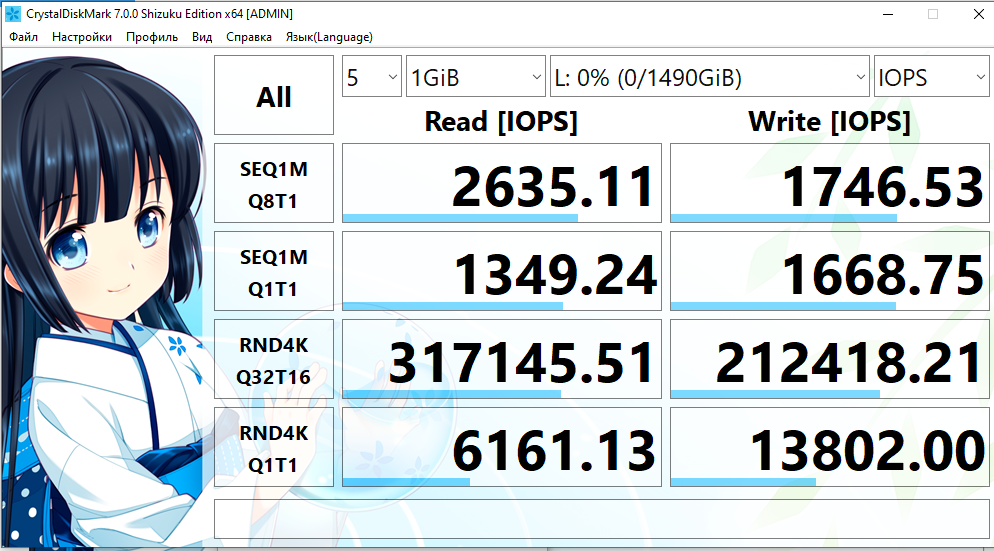
Task: Run all benchmarks with All button
Action: click(274, 95)
